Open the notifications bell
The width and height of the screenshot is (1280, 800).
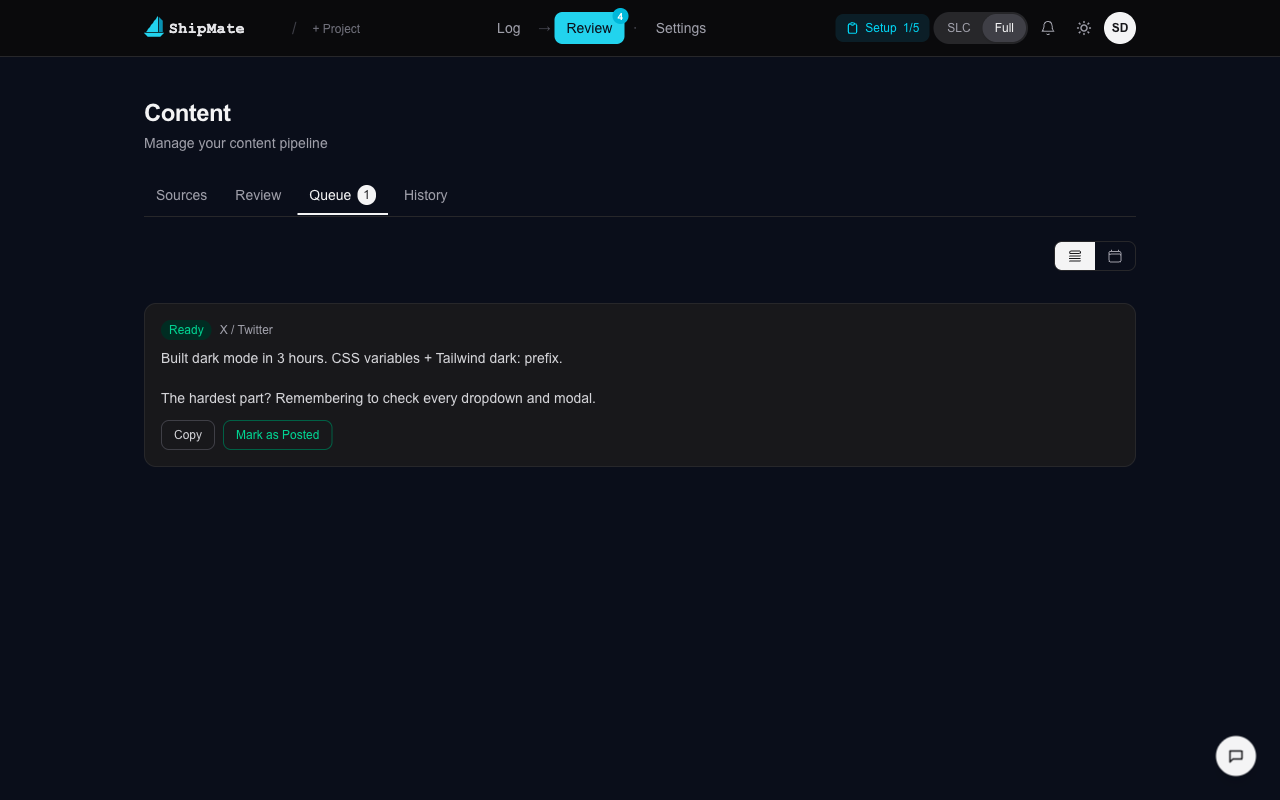(1048, 28)
